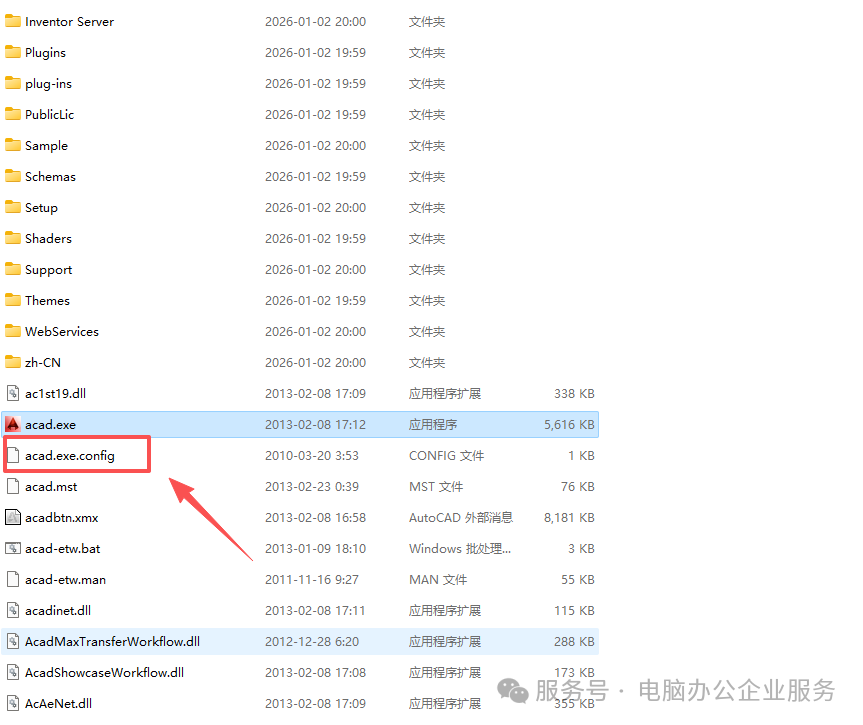
Task: Select the Inventor Server folder icon
Action: tap(13, 21)
